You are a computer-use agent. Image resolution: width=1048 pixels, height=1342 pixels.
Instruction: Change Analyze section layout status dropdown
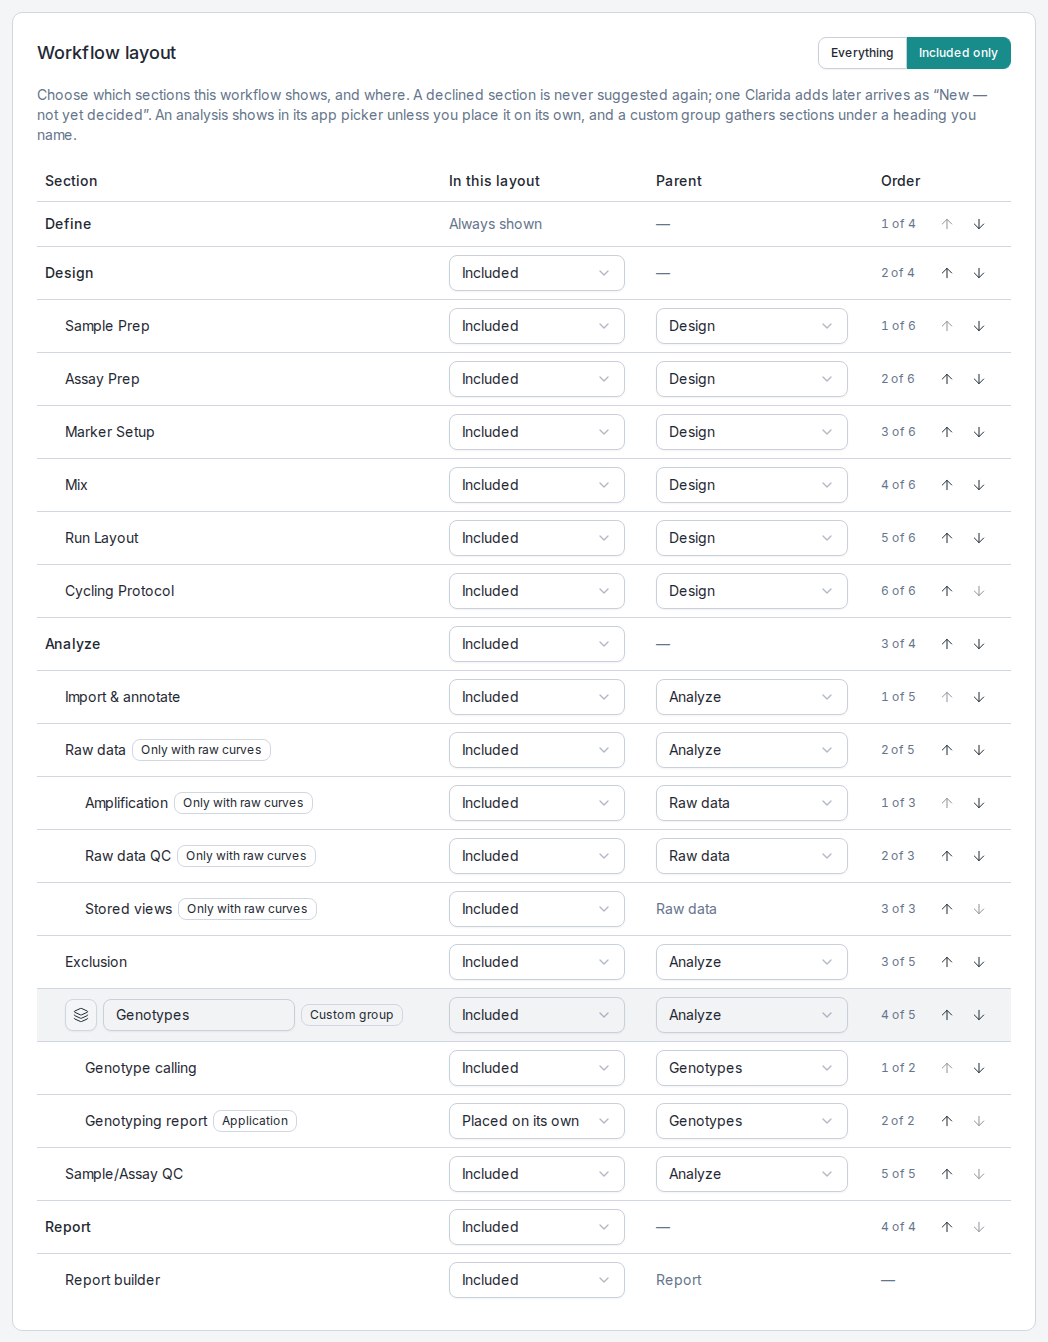click(537, 644)
